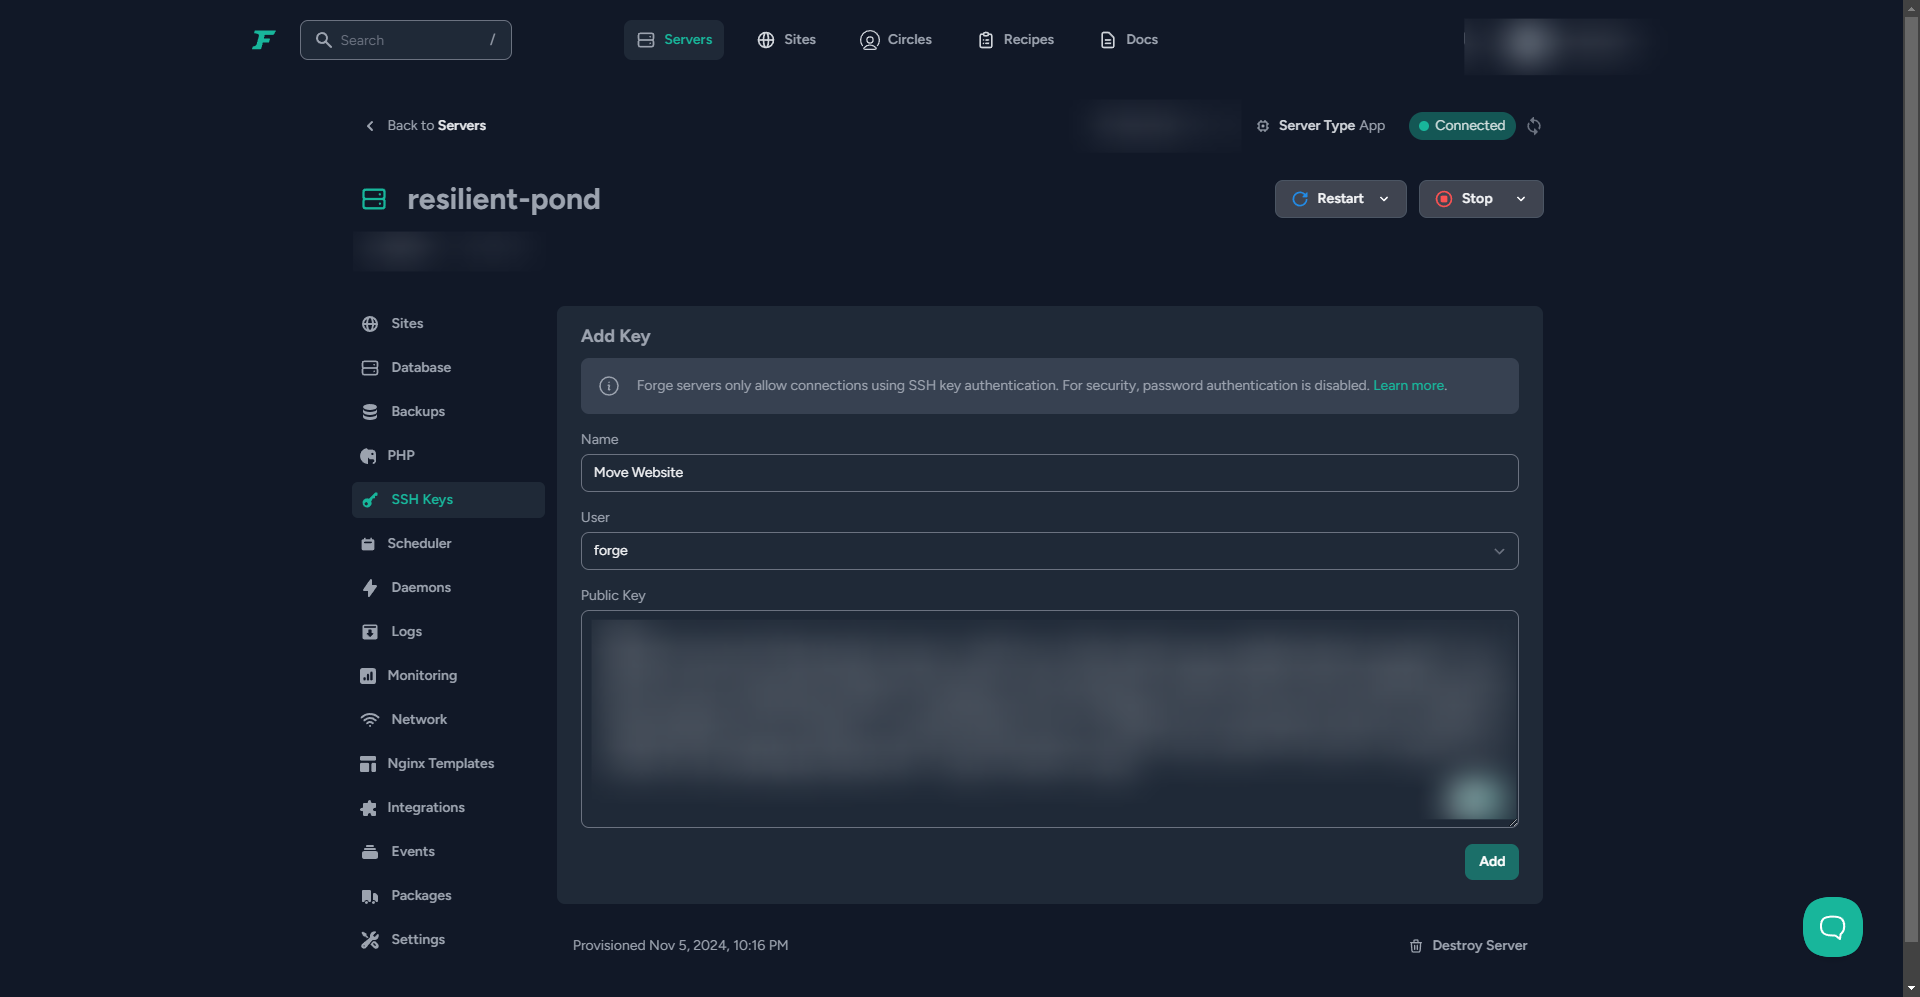
Task: Open Backups from the sidebar
Action: tap(417, 412)
